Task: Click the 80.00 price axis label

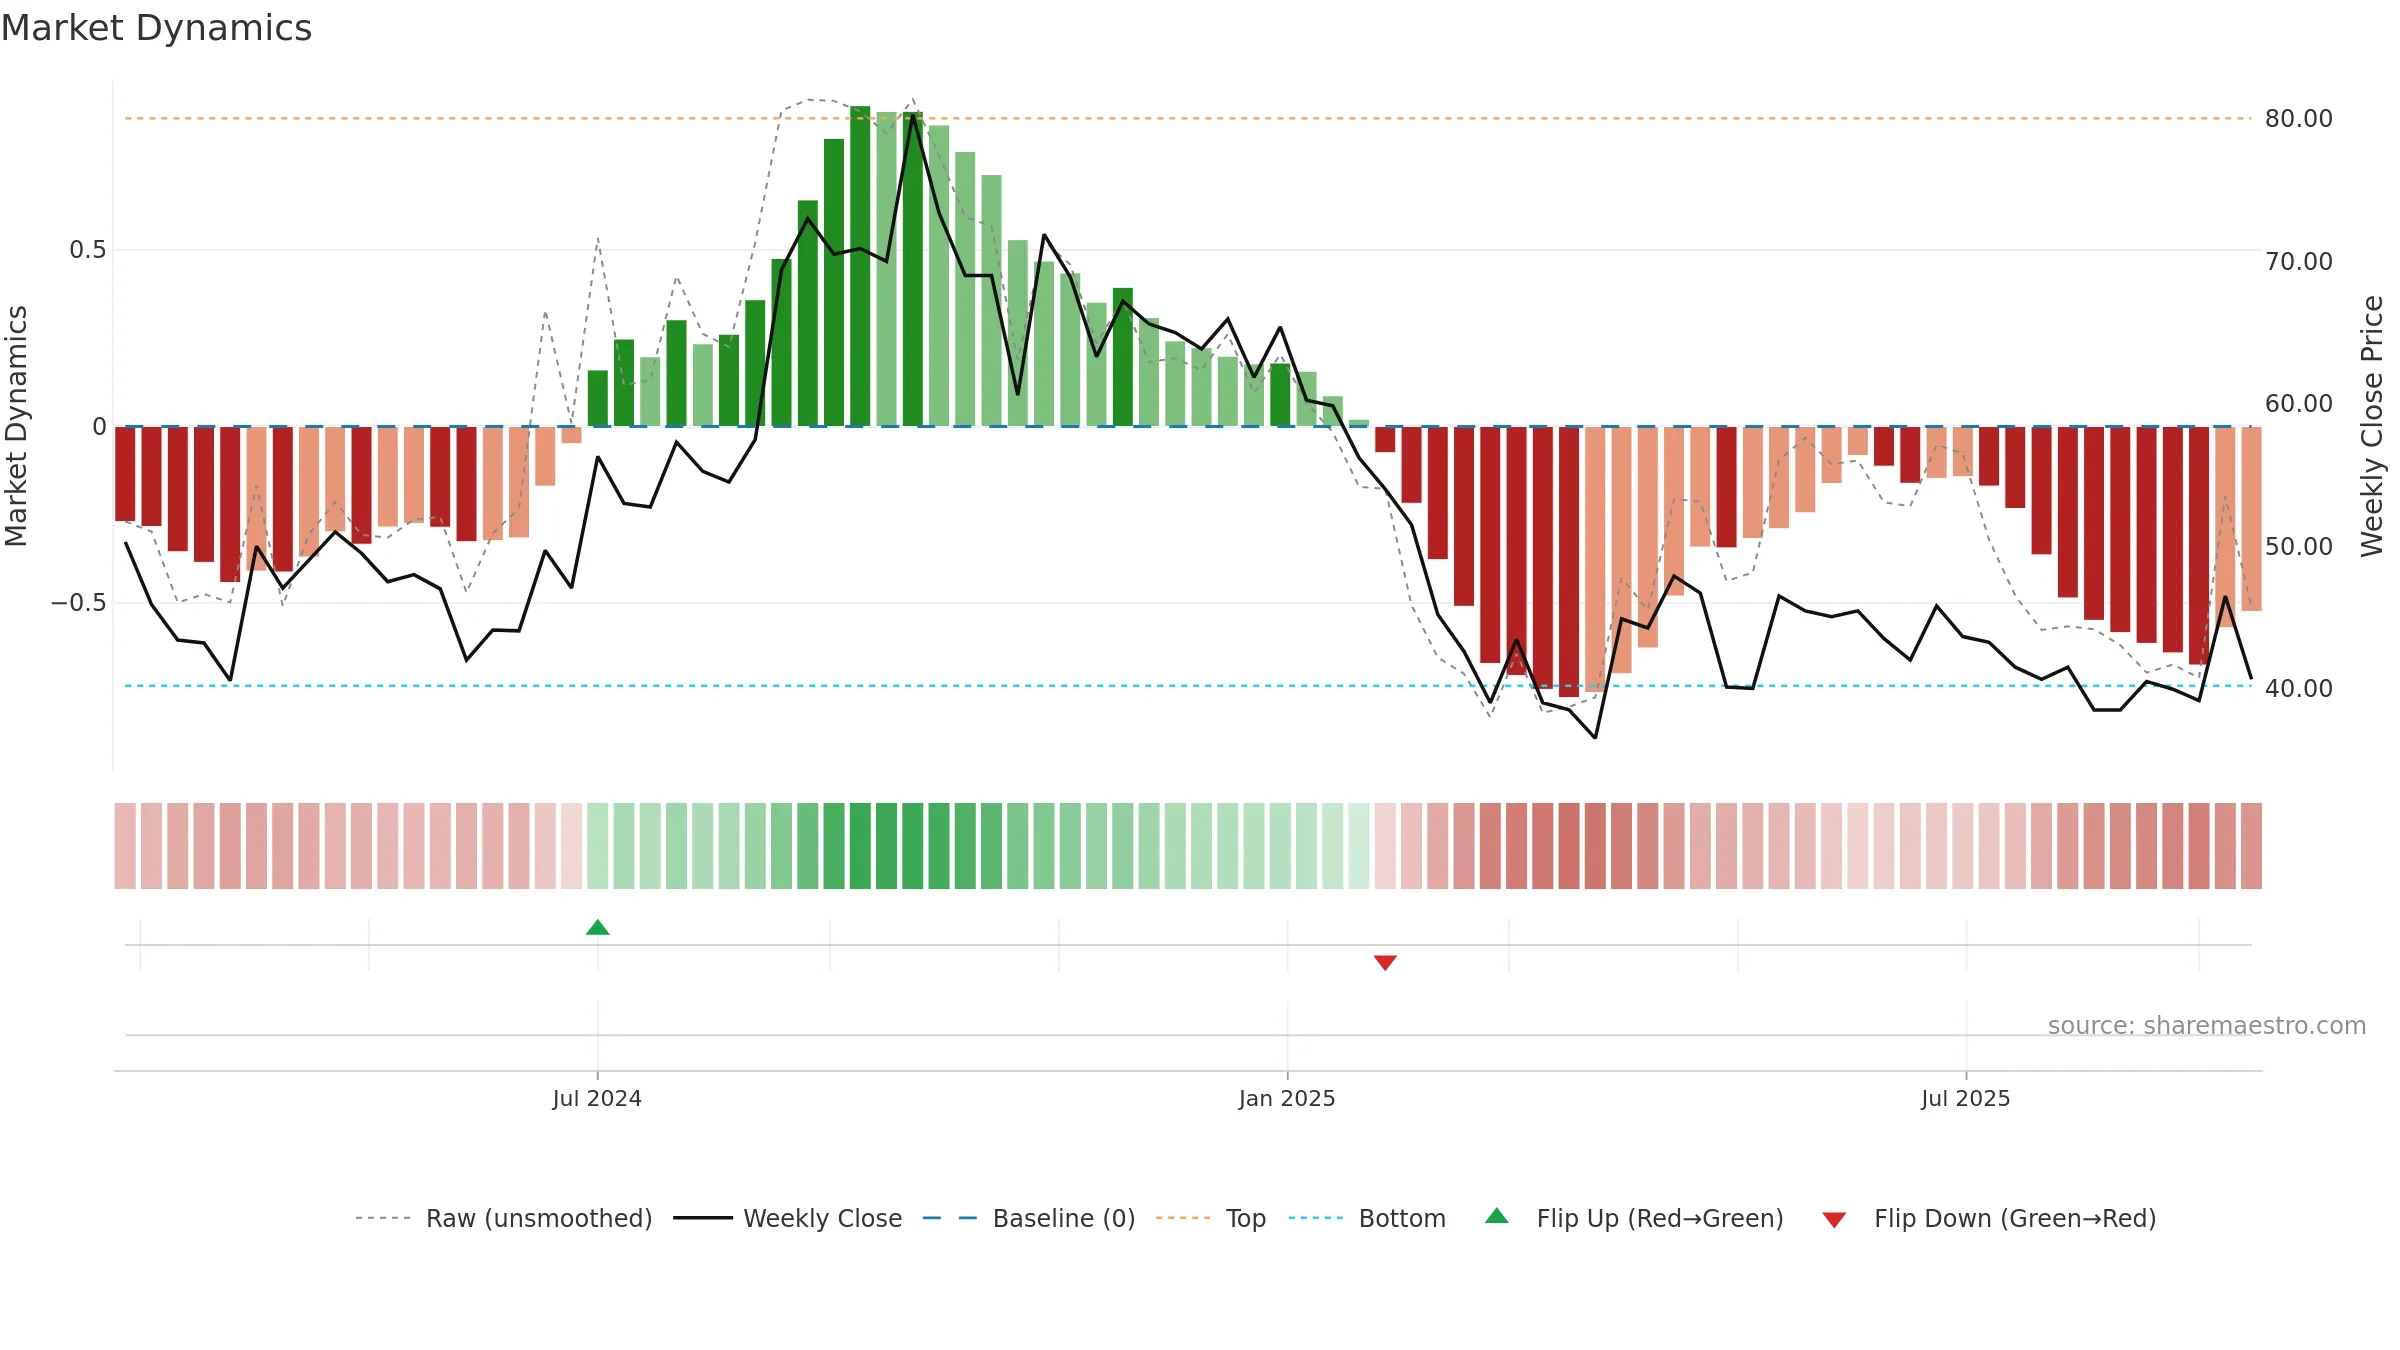Action: pos(2299,118)
